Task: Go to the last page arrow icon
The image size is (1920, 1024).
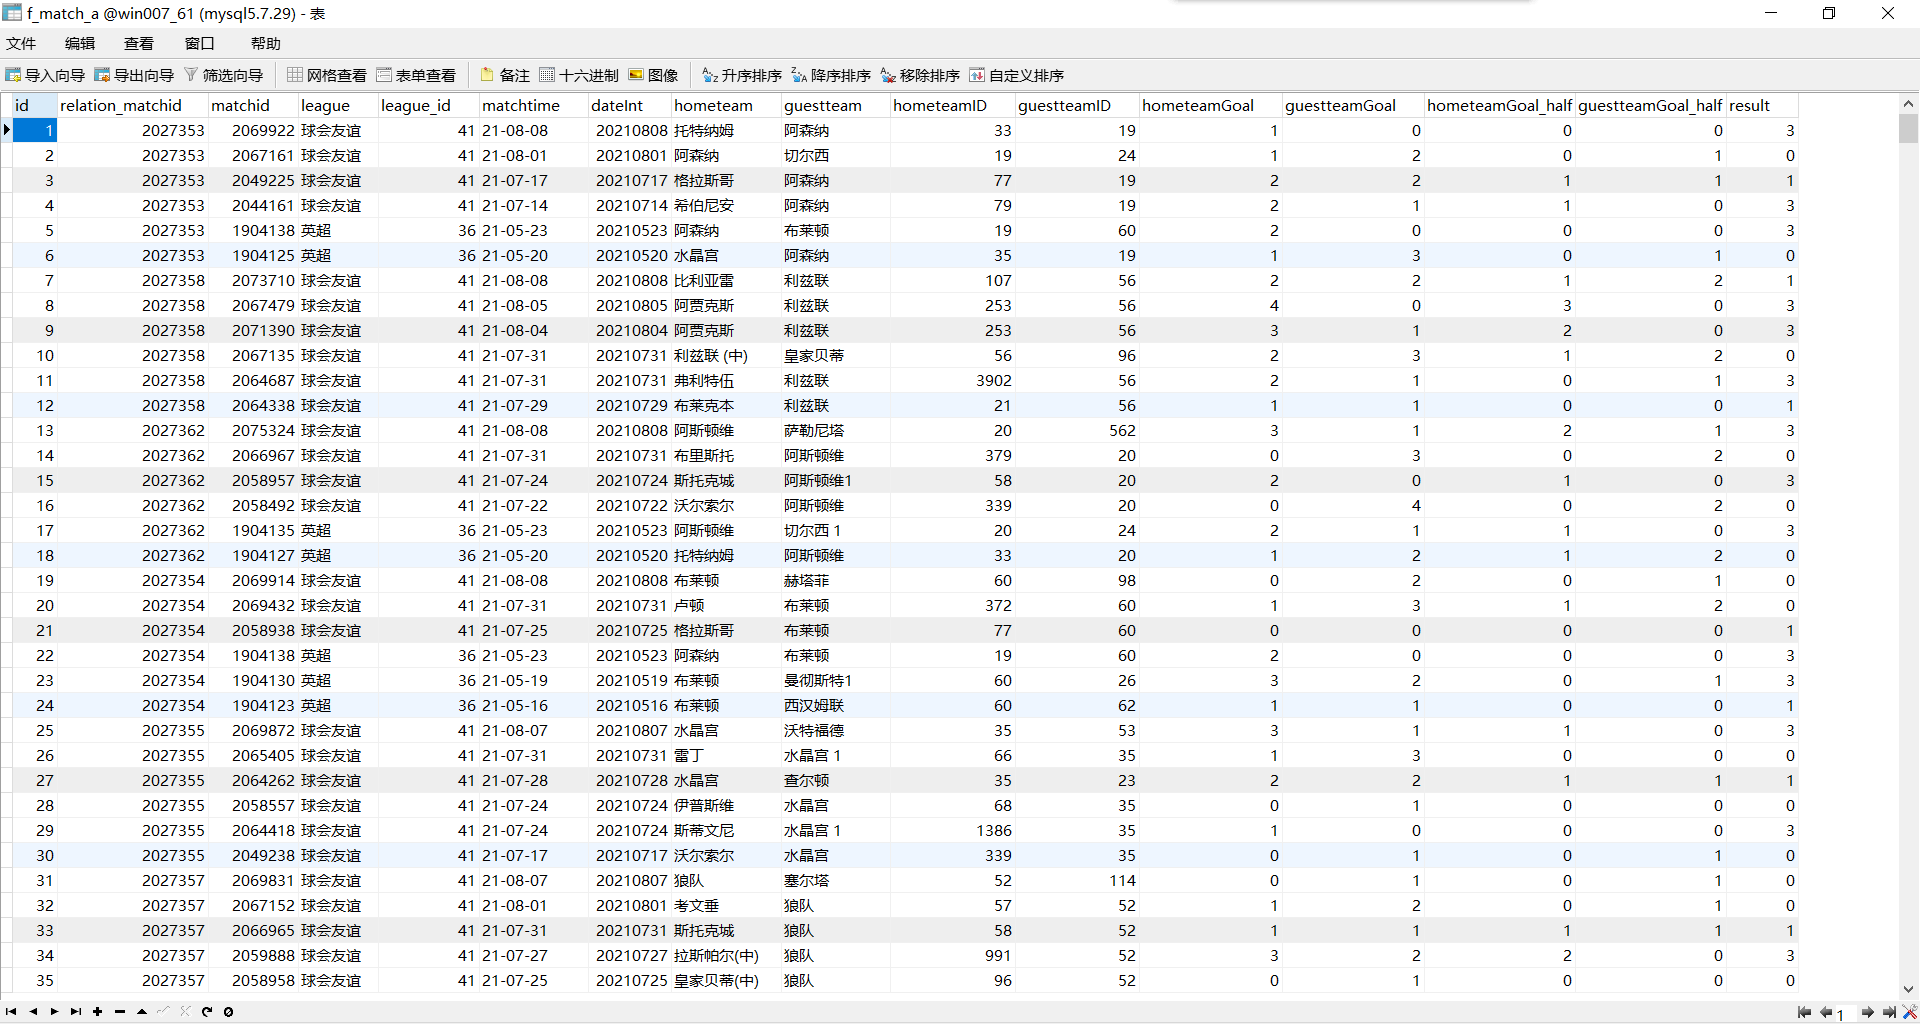Action: coord(1889,1012)
